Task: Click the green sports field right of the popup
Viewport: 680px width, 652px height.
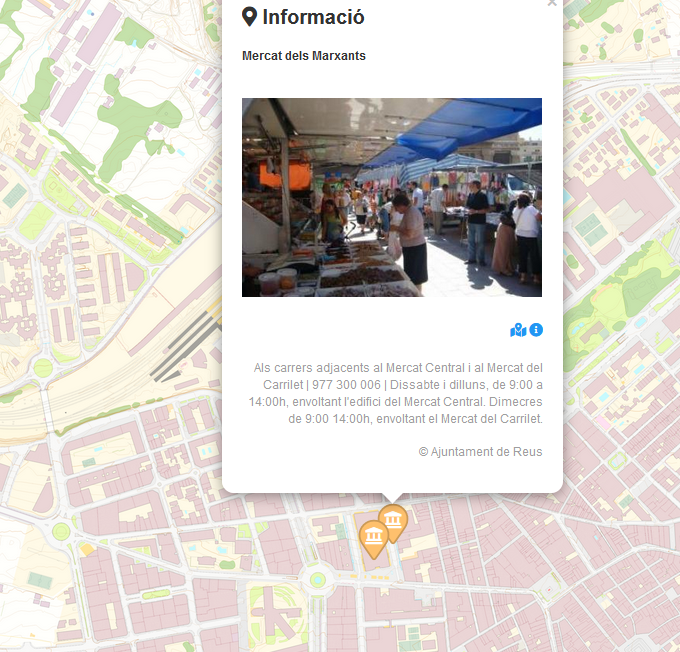Action: pyautogui.click(x=590, y=228)
